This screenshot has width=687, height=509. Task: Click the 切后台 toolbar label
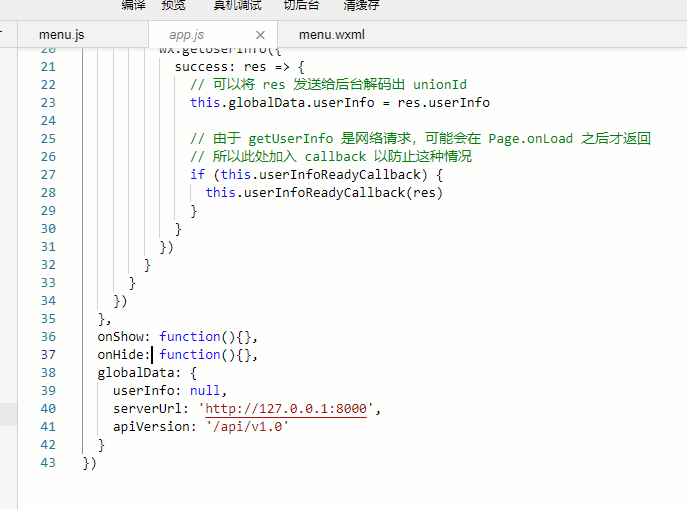pos(301,5)
